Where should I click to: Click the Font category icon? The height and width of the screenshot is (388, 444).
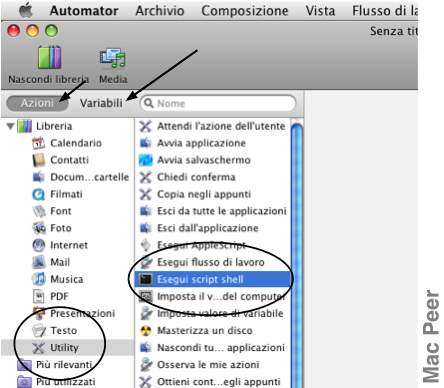(38, 211)
